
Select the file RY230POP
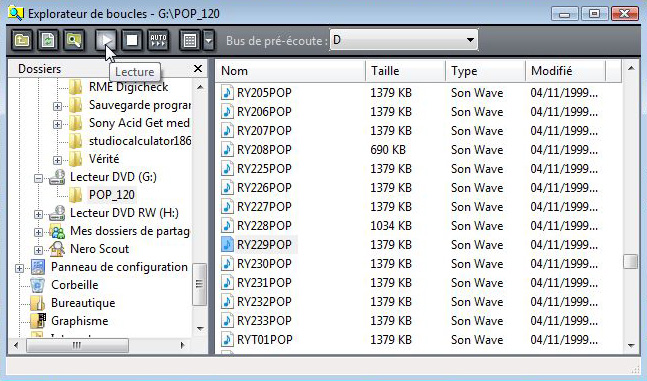[x=264, y=264]
